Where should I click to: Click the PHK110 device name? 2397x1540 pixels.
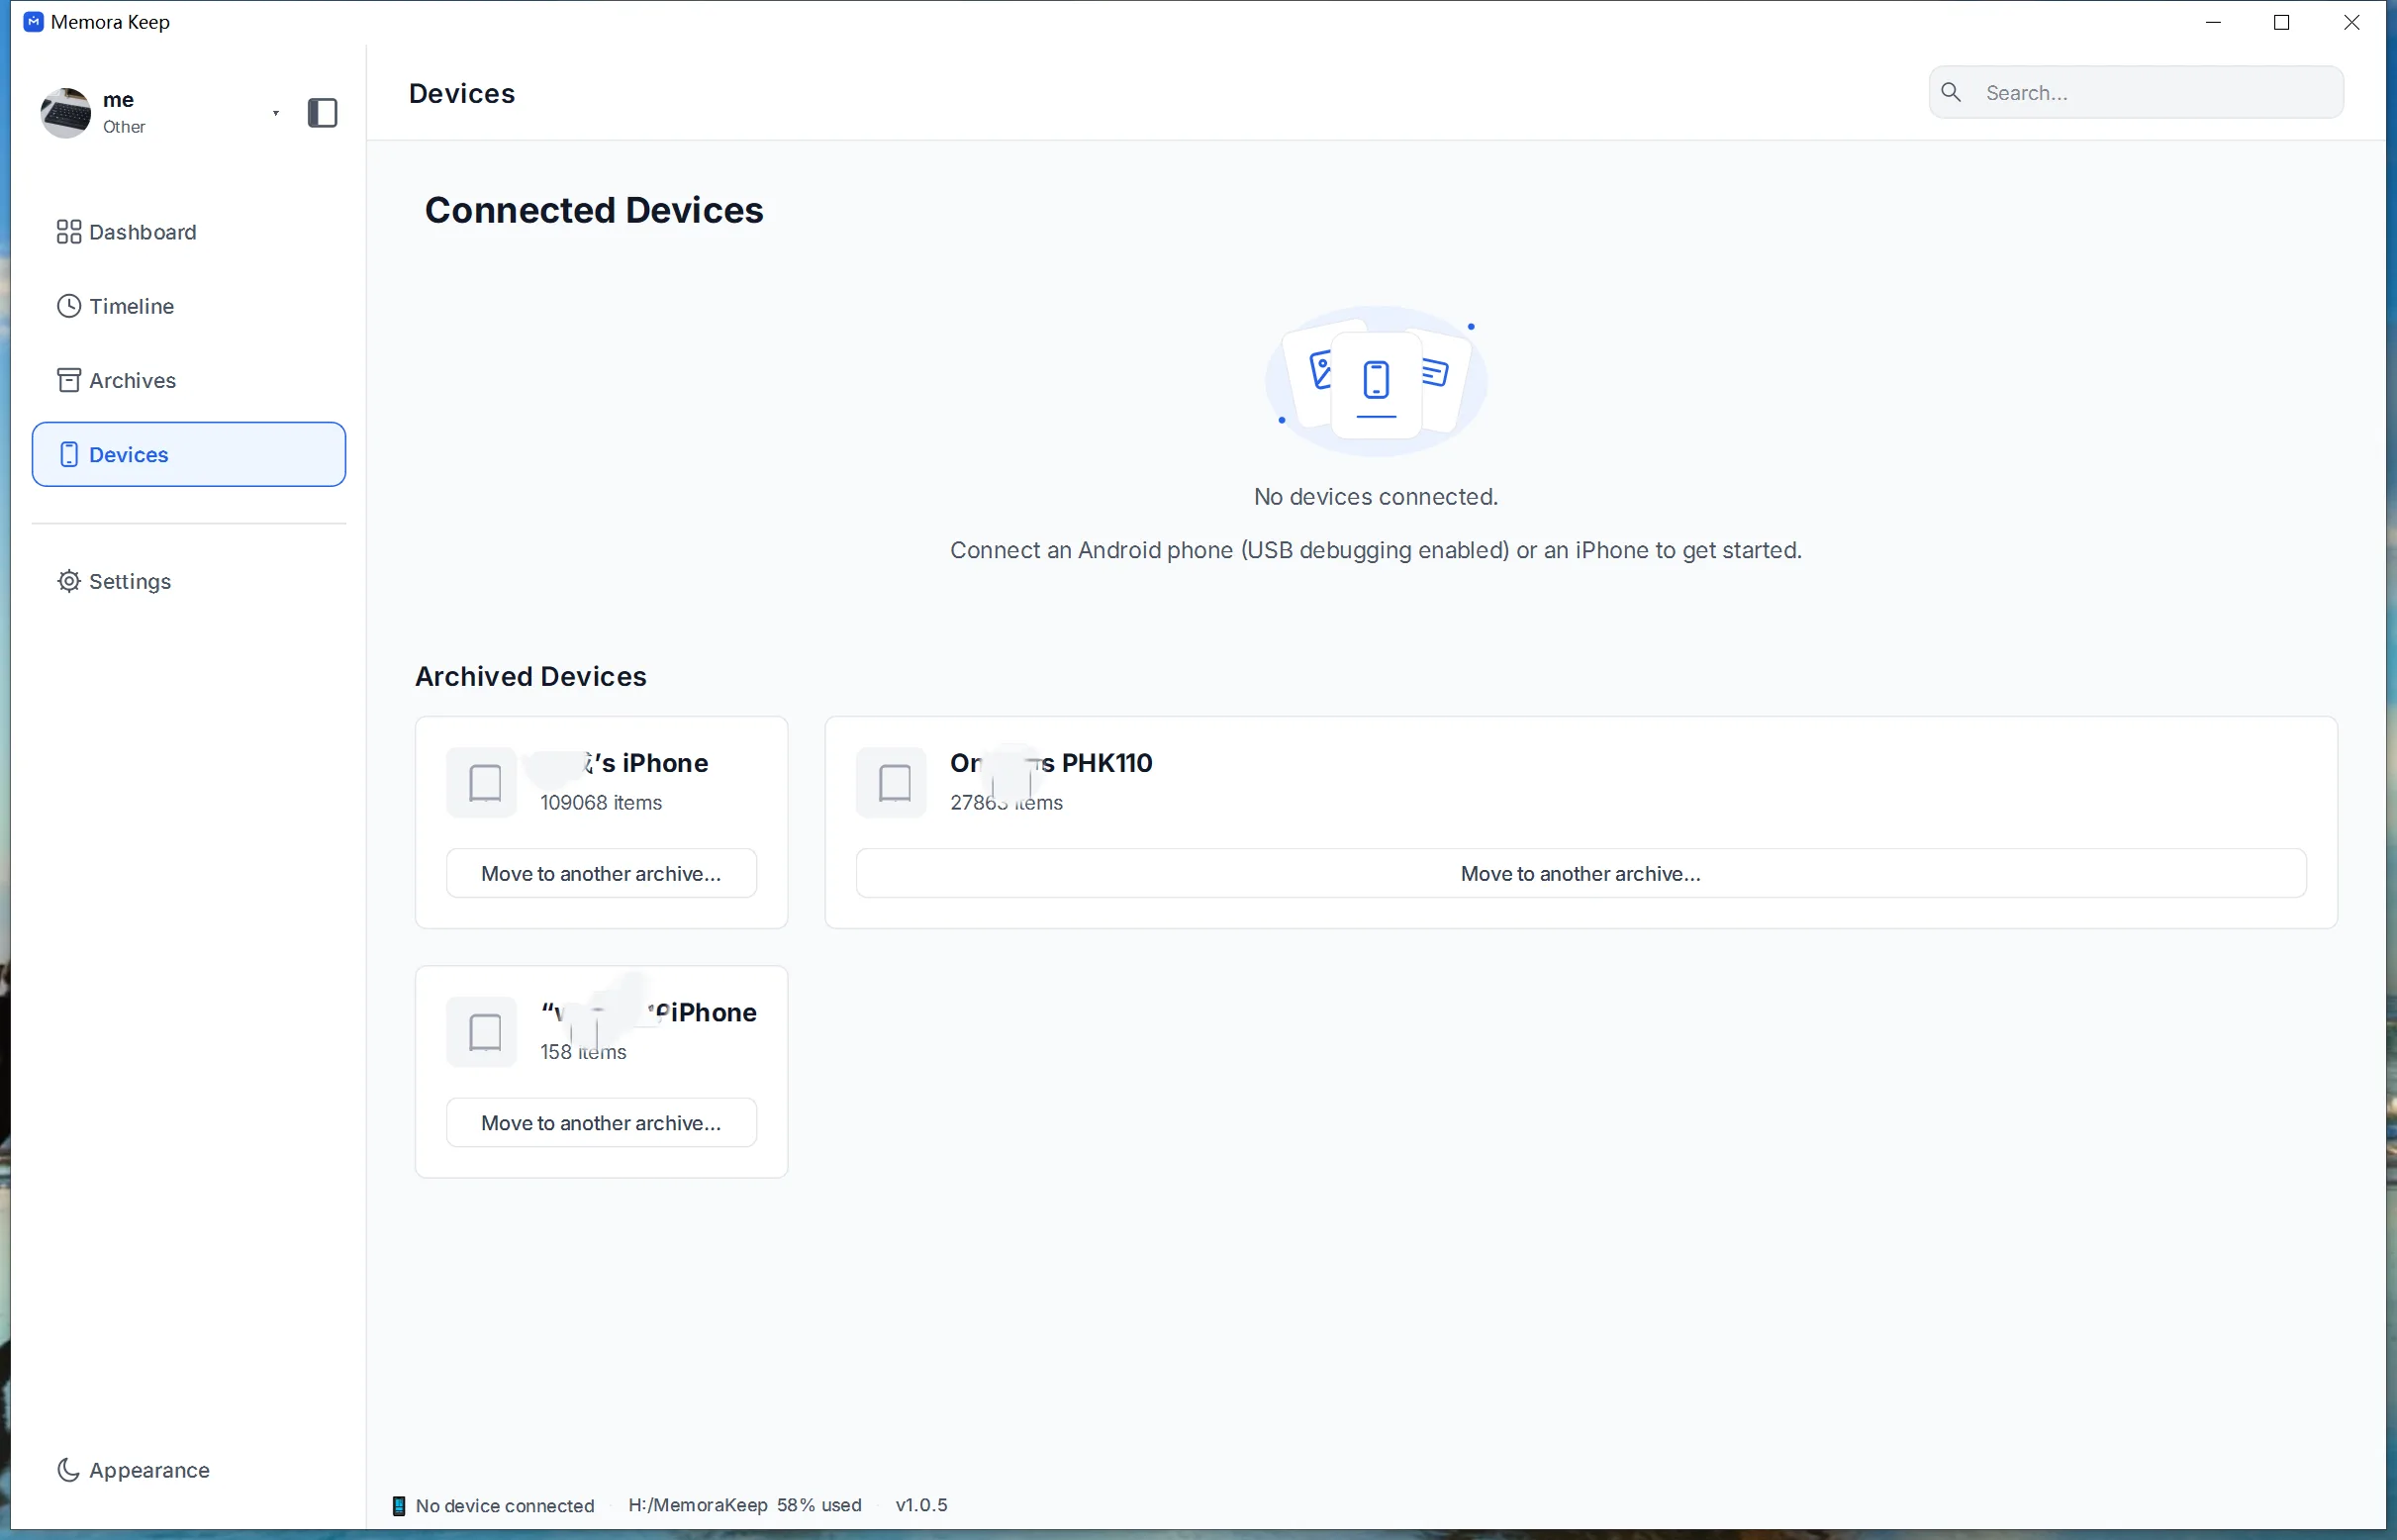tap(1051, 763)
